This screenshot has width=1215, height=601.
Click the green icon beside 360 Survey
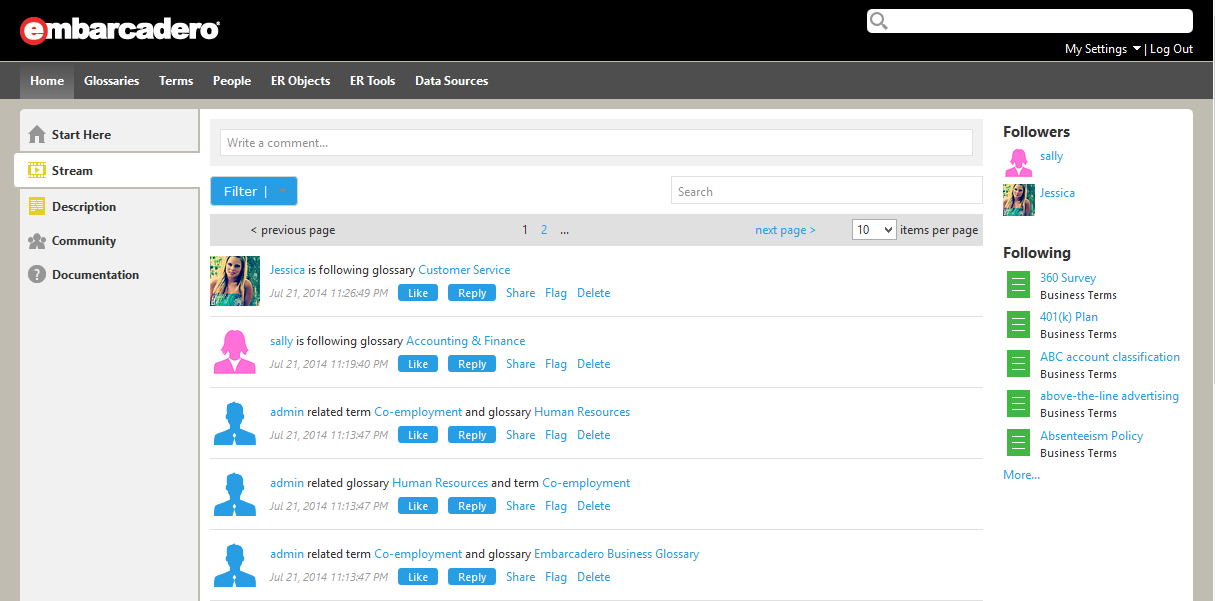(x=1018, y=285)
